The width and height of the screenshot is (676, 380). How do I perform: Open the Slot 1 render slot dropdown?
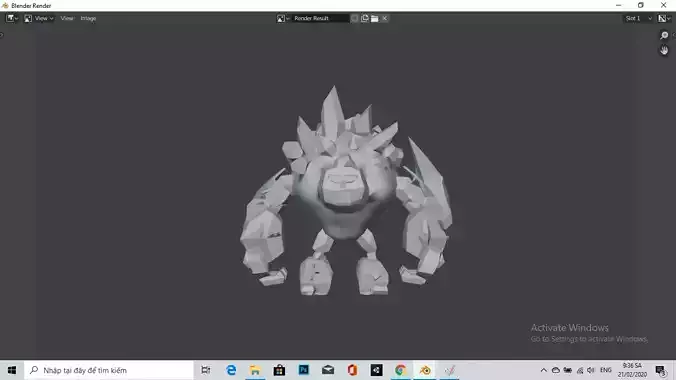638,18
